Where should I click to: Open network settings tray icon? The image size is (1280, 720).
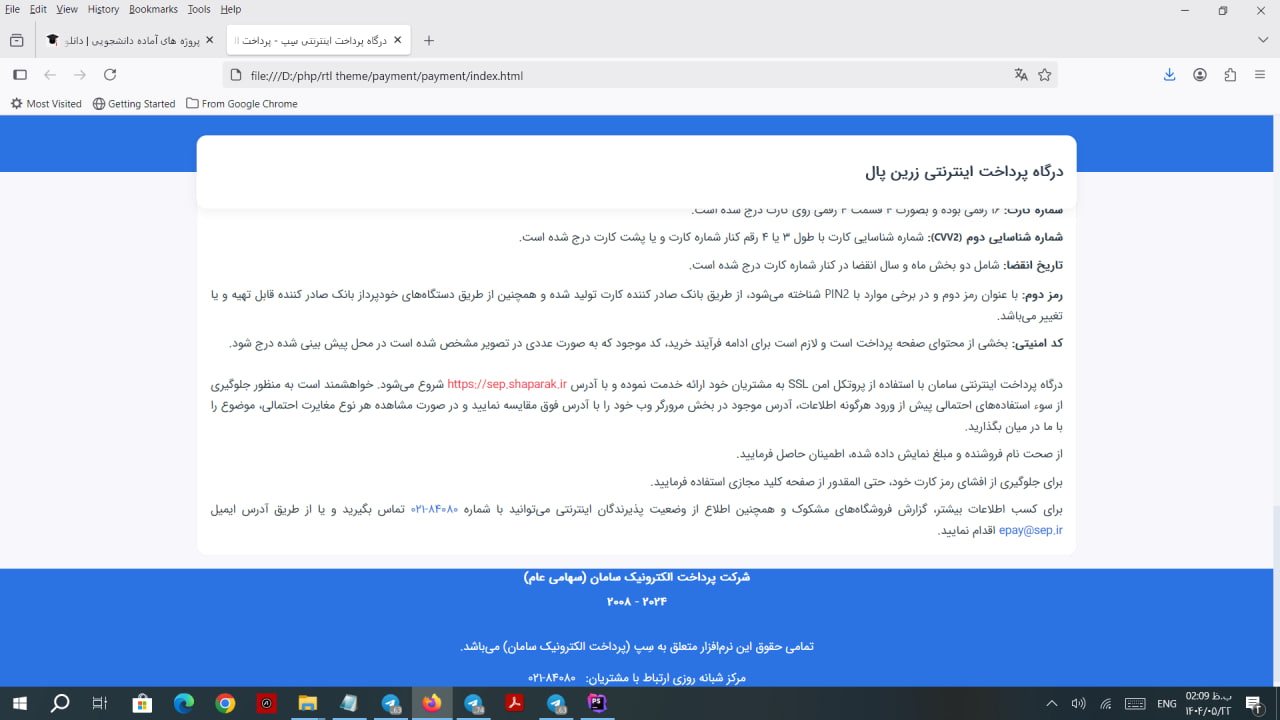(x=1106, y=704)
